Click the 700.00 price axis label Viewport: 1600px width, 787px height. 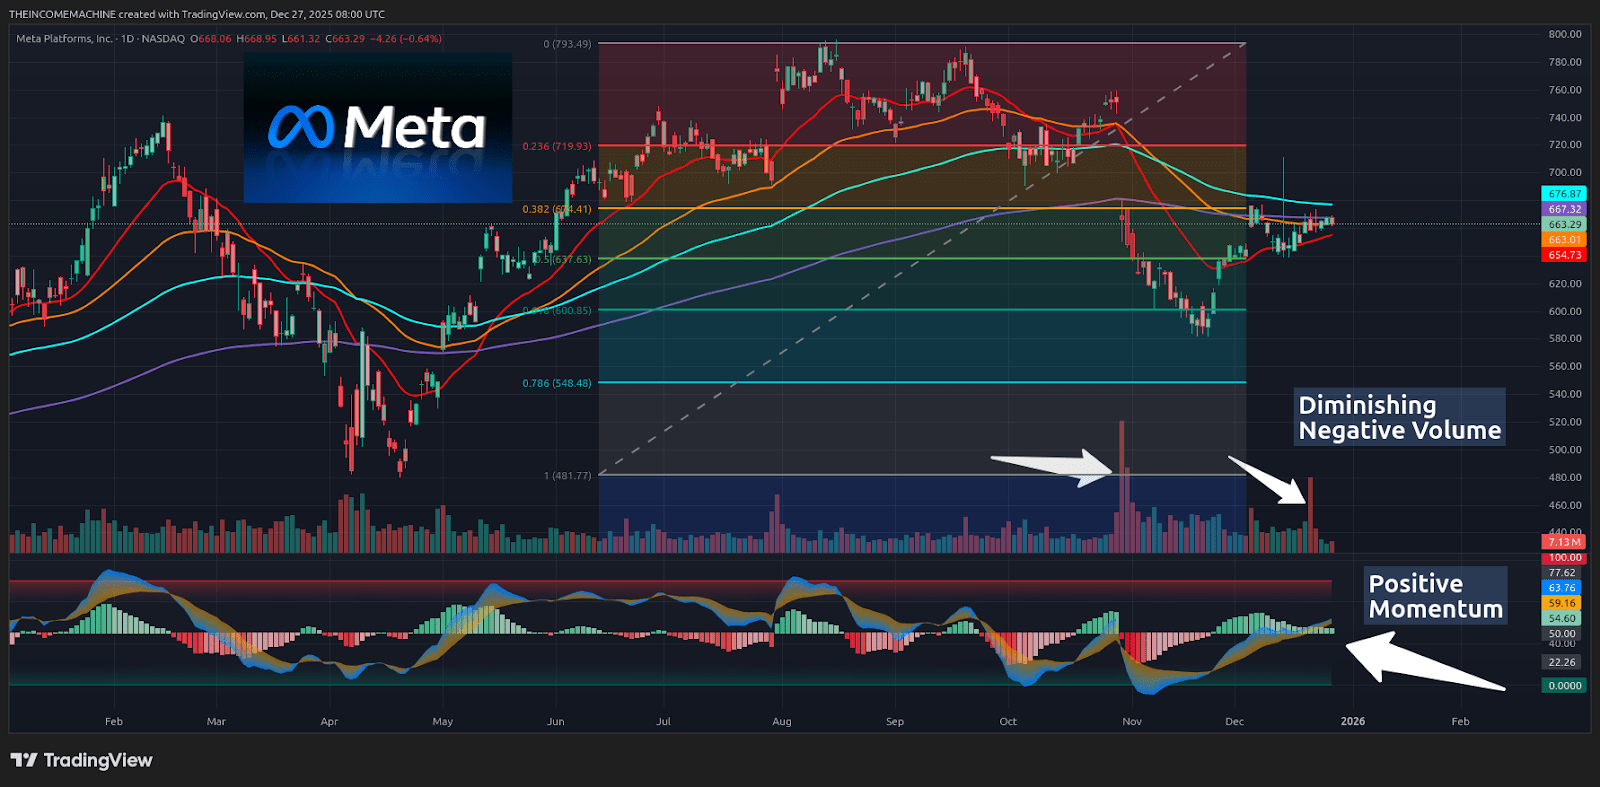[1565, 173]
